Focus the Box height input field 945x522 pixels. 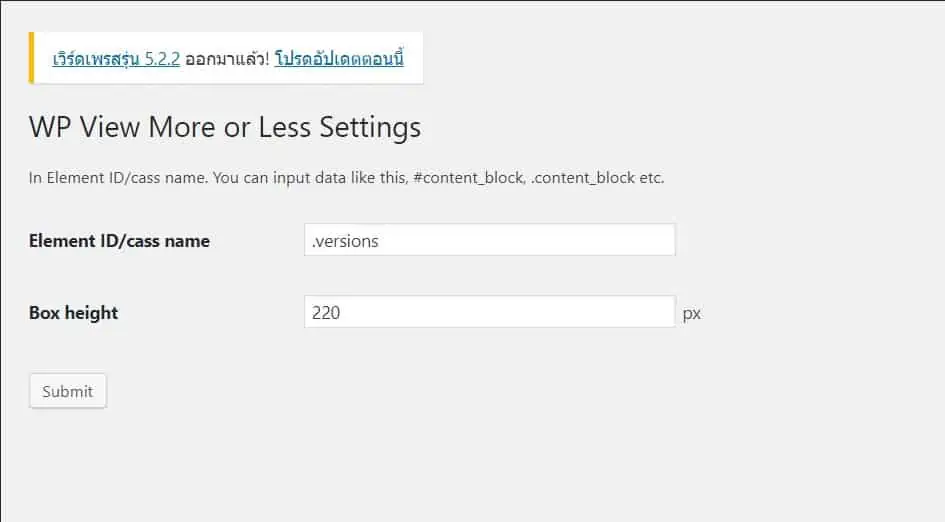(x=489, y=312)
